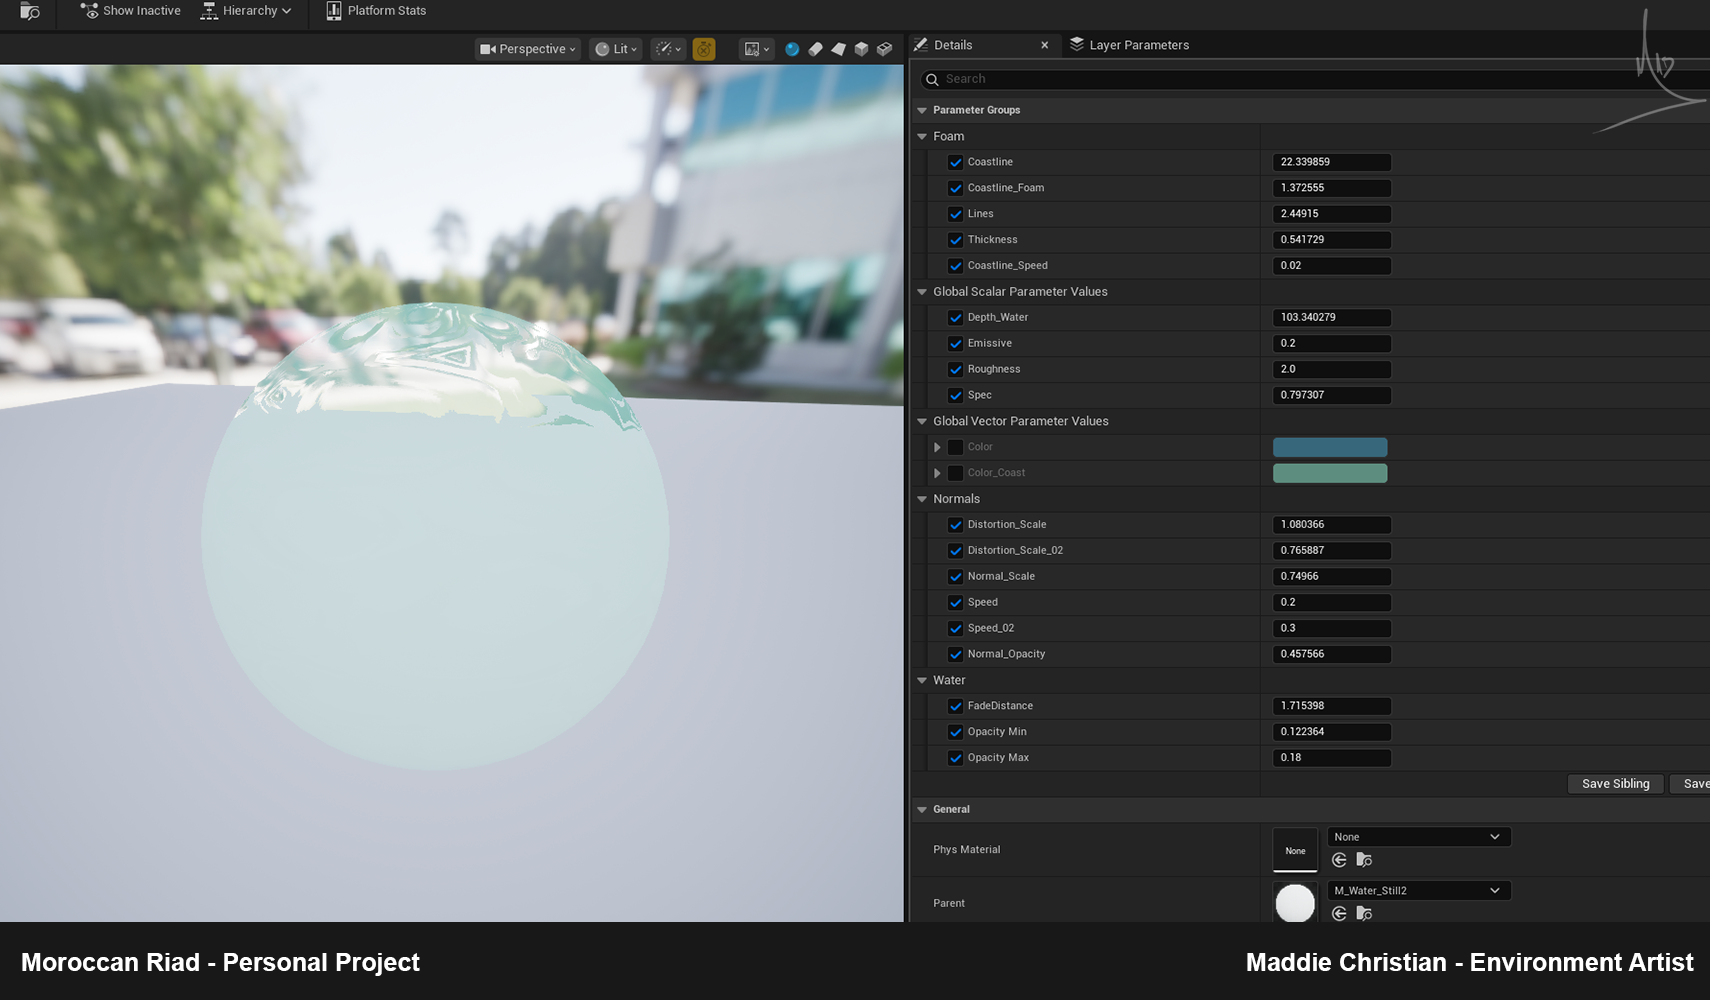Open the M_Water_Still2 parent dropdown
The width and height of the screenshot is (1710, 1000).
tap(1418, 891)
